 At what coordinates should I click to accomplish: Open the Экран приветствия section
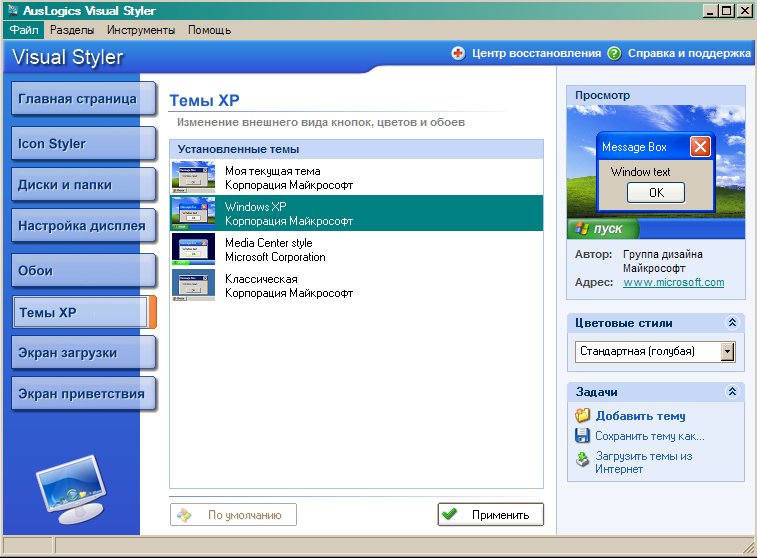point(84,394)
